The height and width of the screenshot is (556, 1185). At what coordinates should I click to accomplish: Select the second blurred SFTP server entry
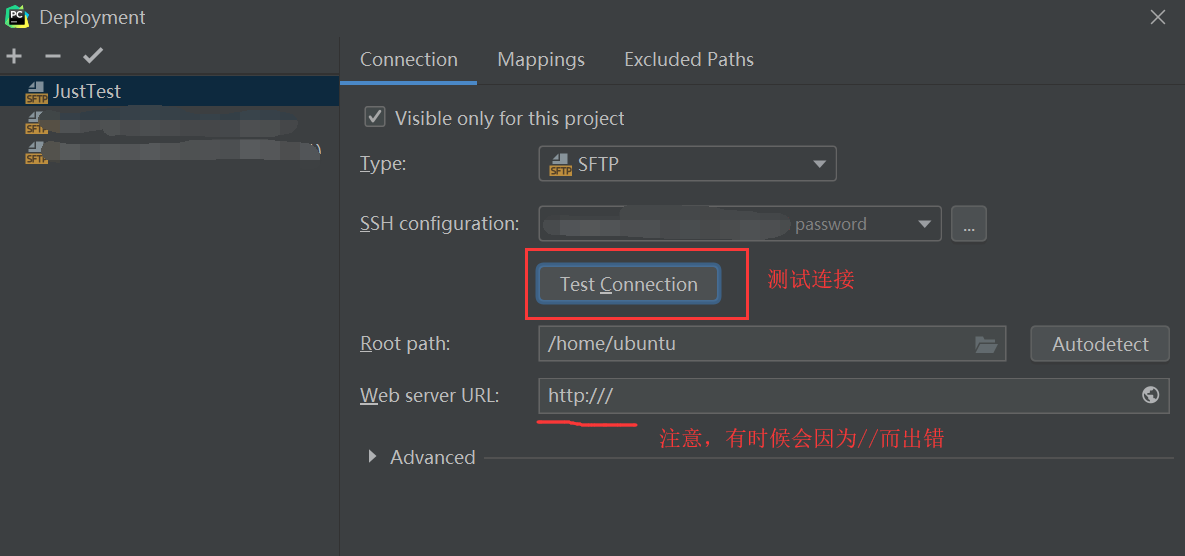(169, 122)
